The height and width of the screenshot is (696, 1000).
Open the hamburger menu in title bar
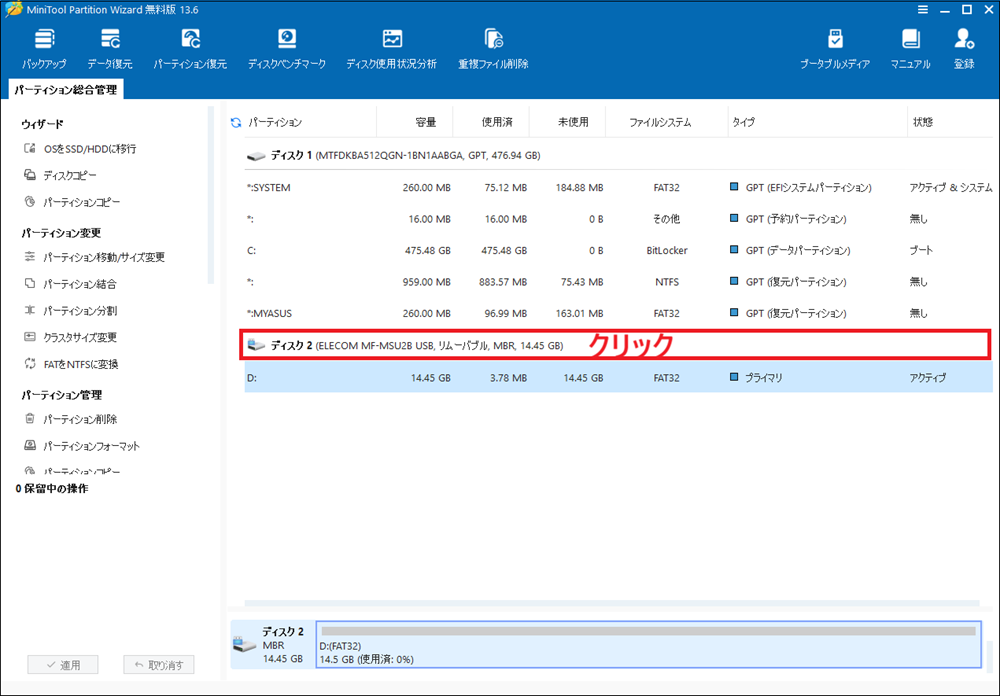pyautogui.click(x=923, y=10)
